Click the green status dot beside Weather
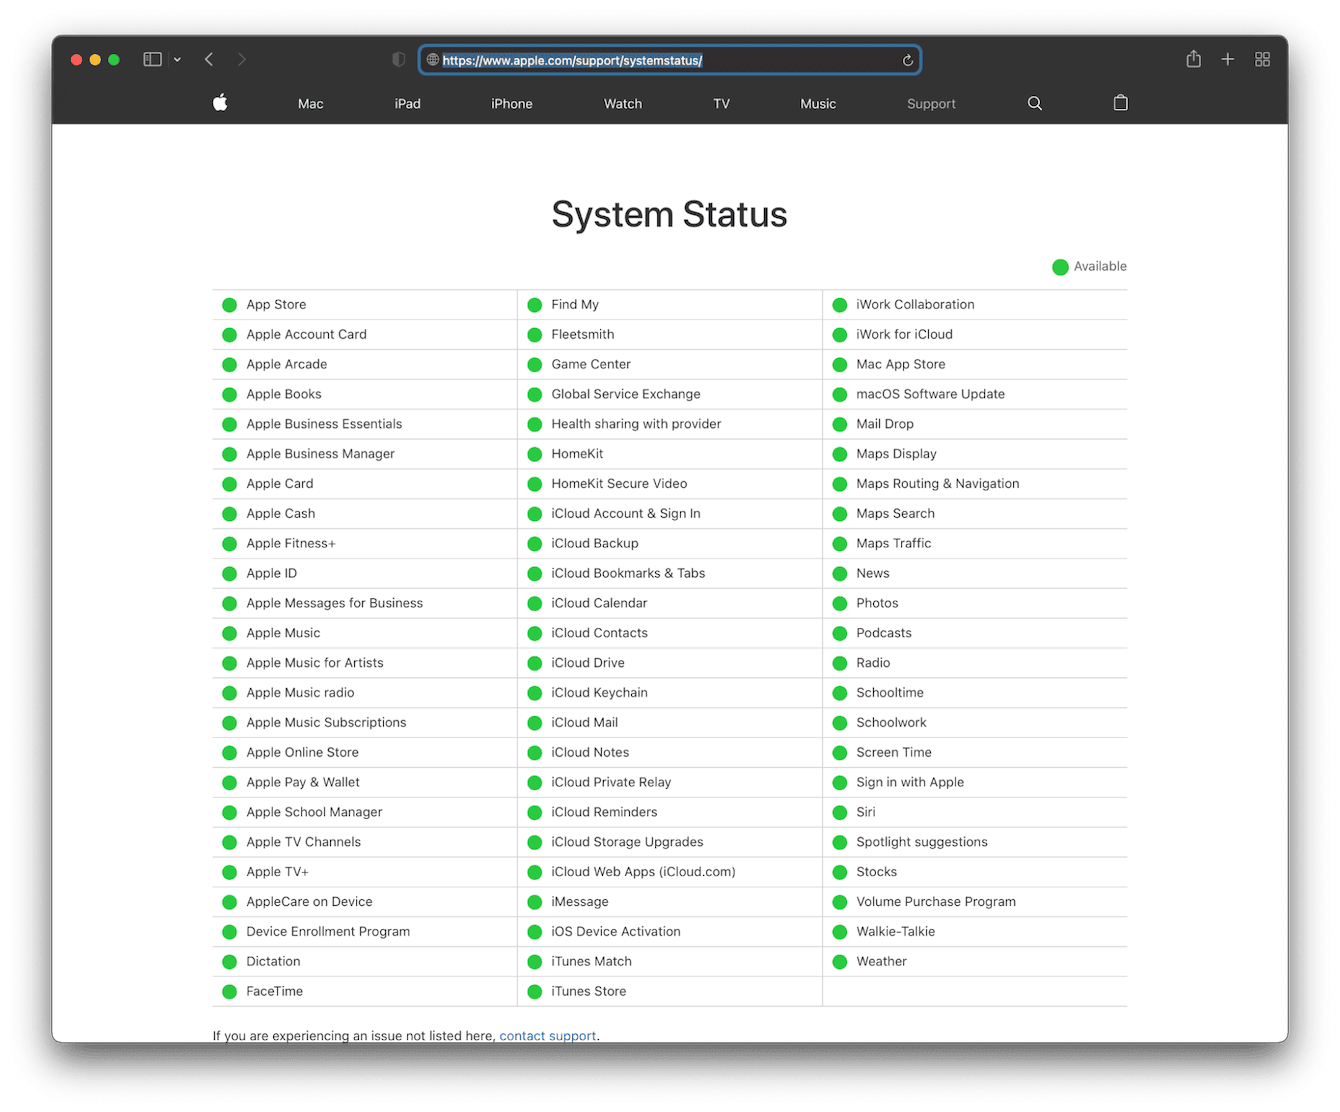1340x1112 pixels. (x=839, y=962)
